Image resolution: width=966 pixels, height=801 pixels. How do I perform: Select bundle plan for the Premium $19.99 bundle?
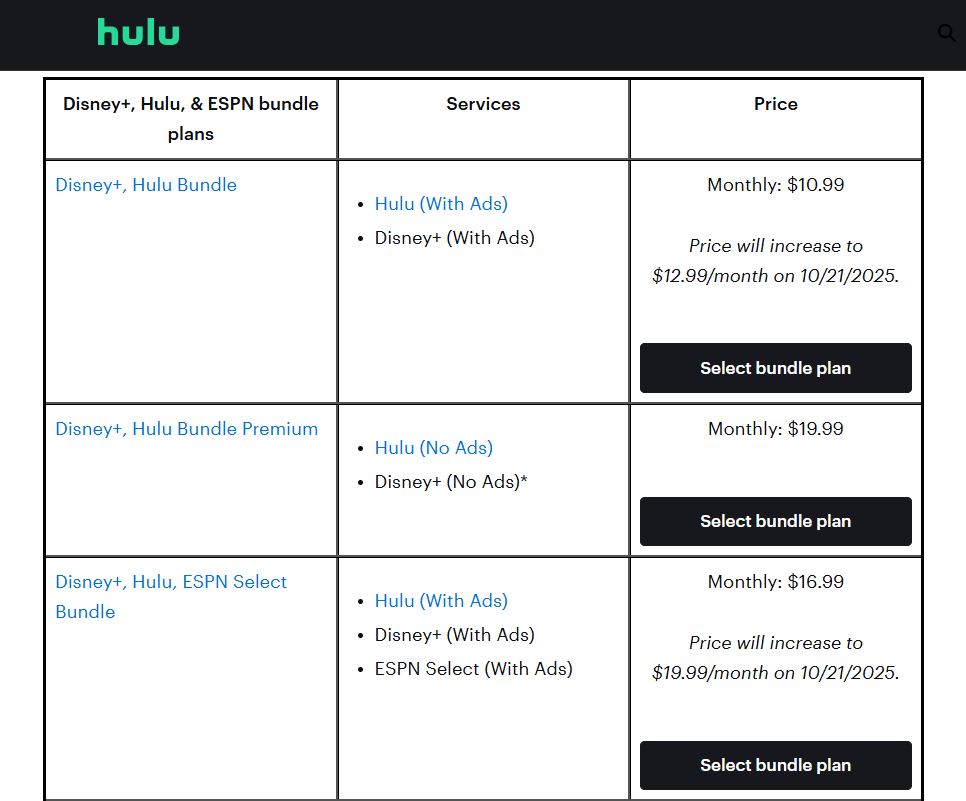pyautogui.click(x=775, y=521)
